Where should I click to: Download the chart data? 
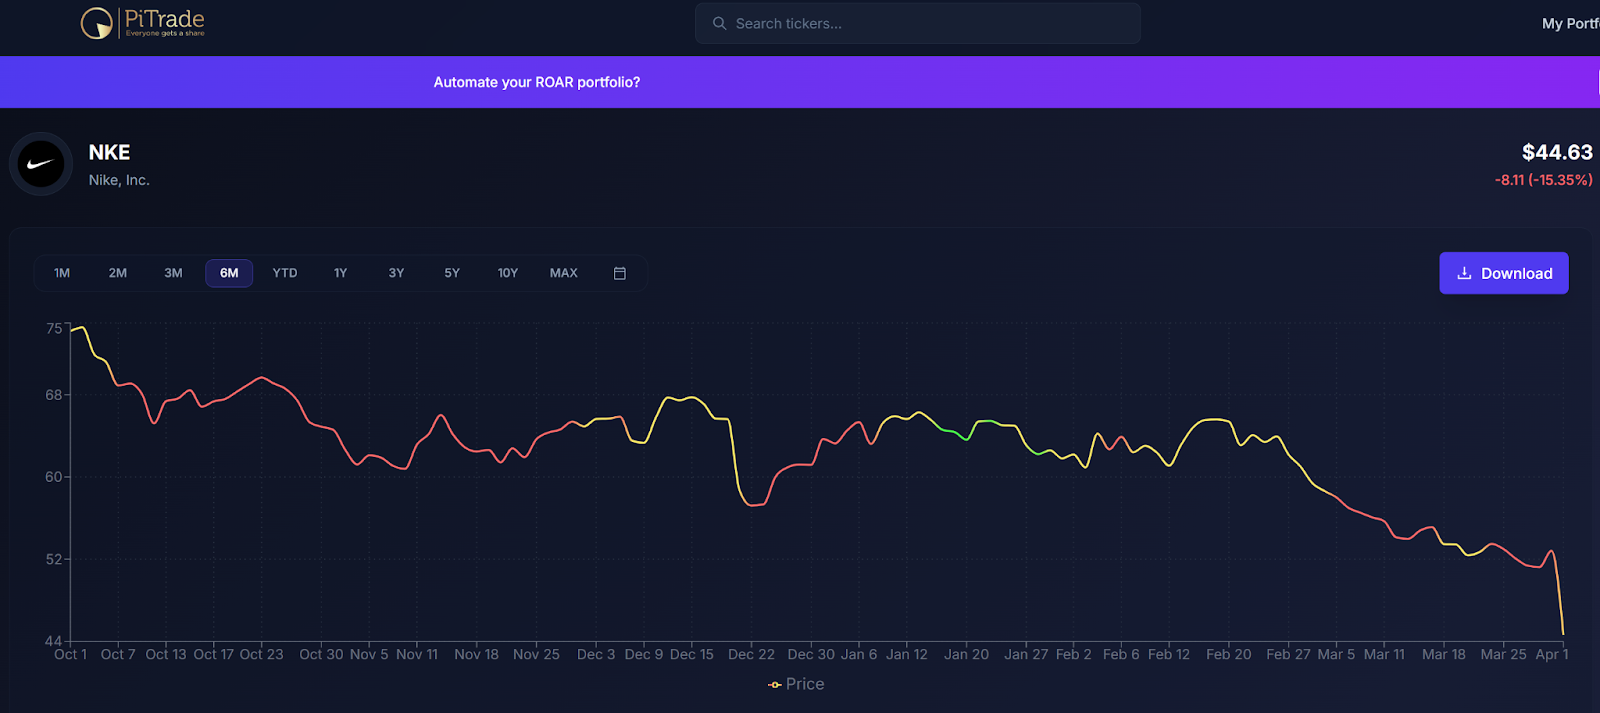click(1504, 273)
